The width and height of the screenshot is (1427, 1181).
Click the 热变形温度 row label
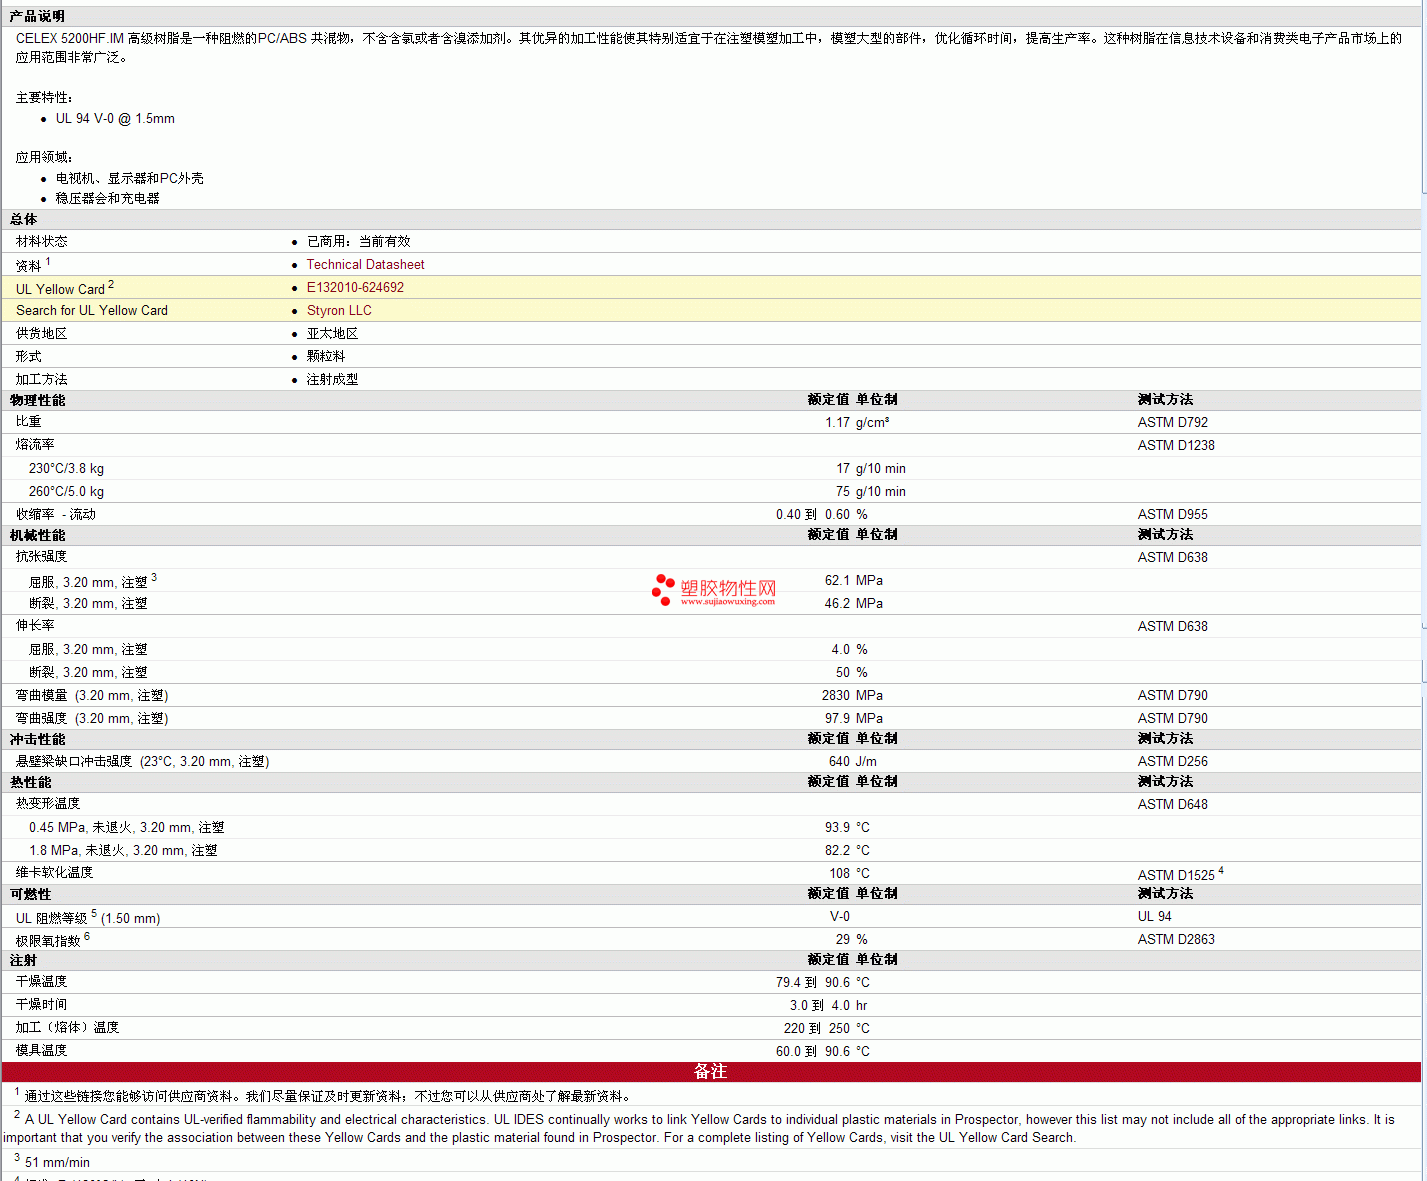(x=48, y=804)
